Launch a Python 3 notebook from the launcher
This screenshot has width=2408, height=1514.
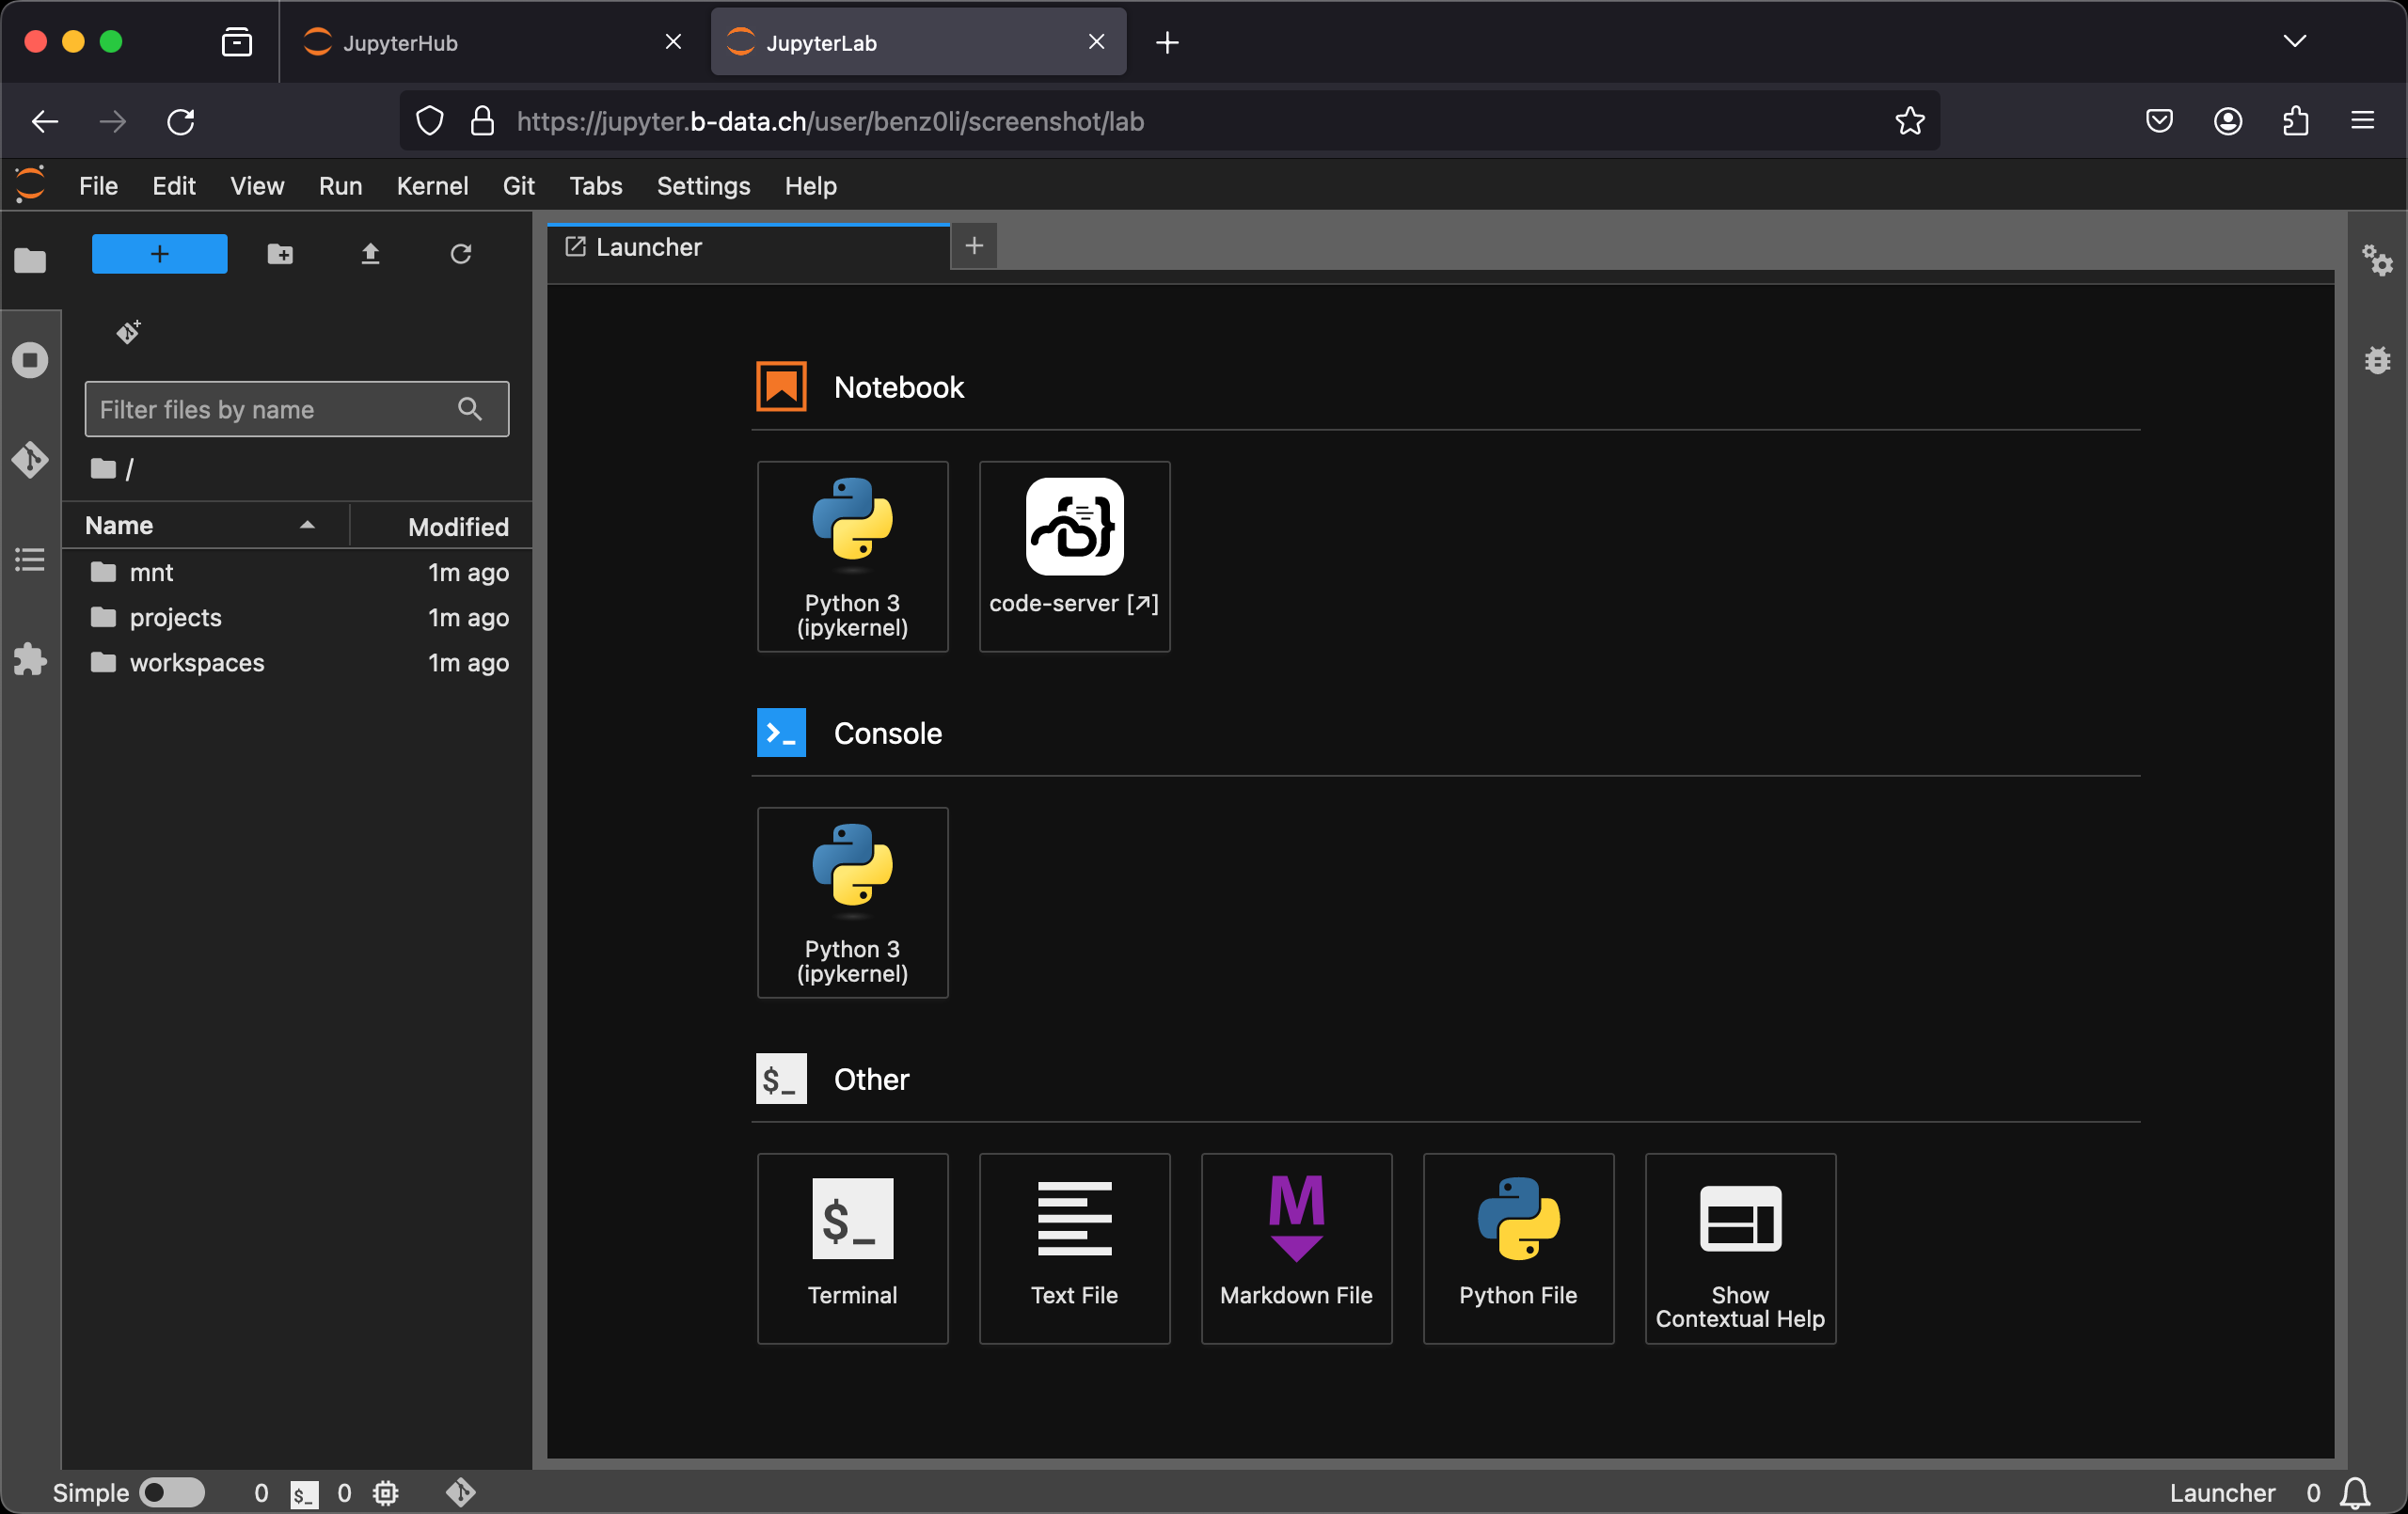point(852,556)
